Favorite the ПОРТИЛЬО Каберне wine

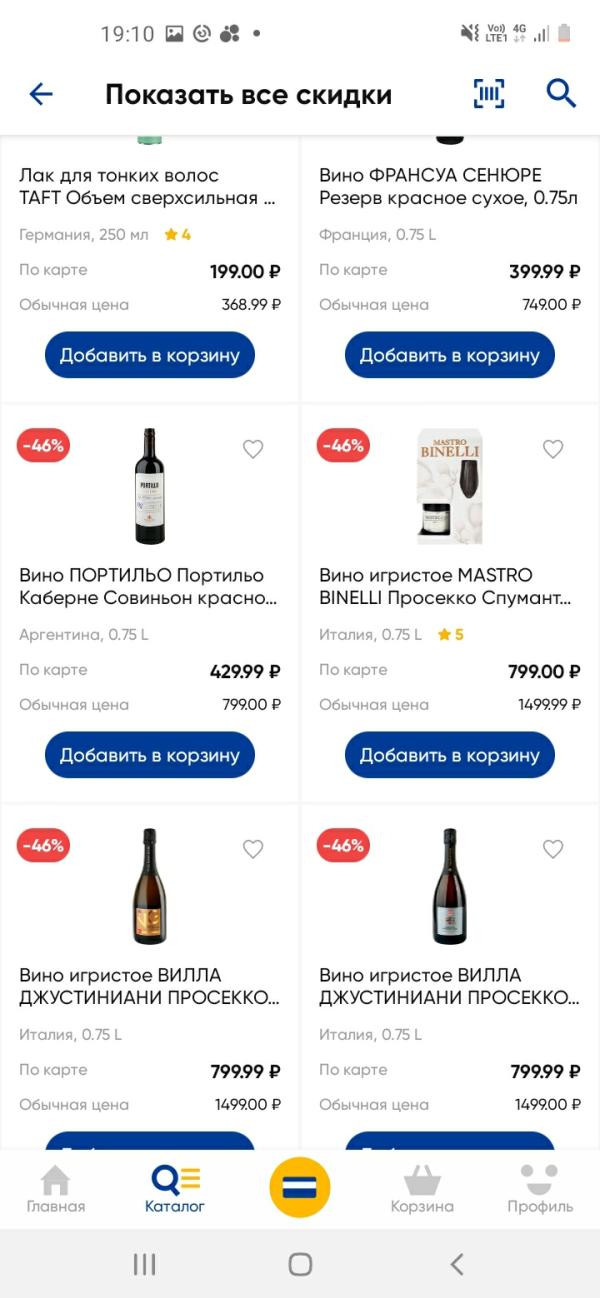coord(253,449)
